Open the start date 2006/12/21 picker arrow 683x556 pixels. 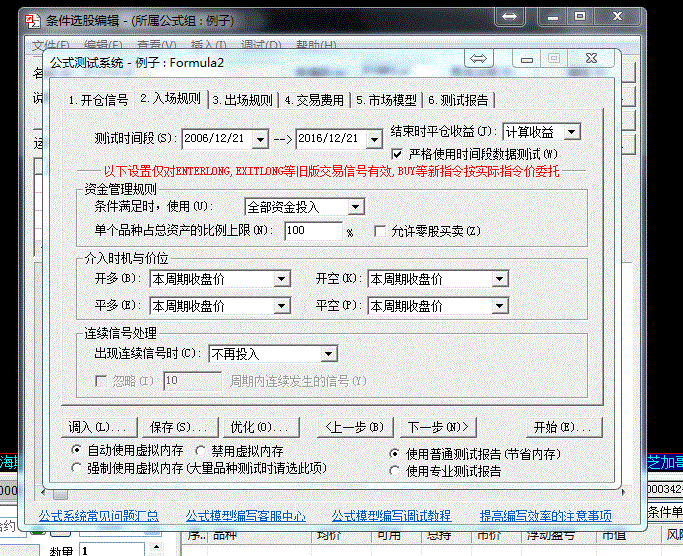click(x=262, y=137)
